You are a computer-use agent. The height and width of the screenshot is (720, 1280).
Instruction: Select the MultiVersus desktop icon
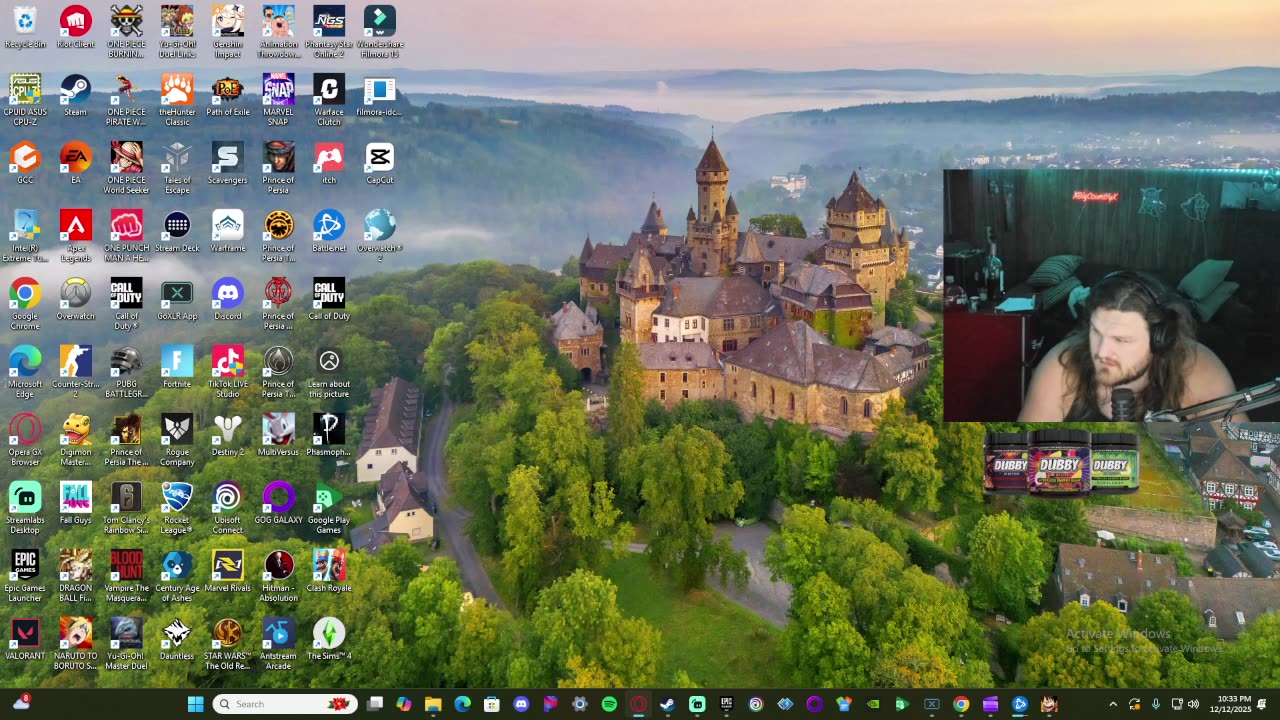278,436
